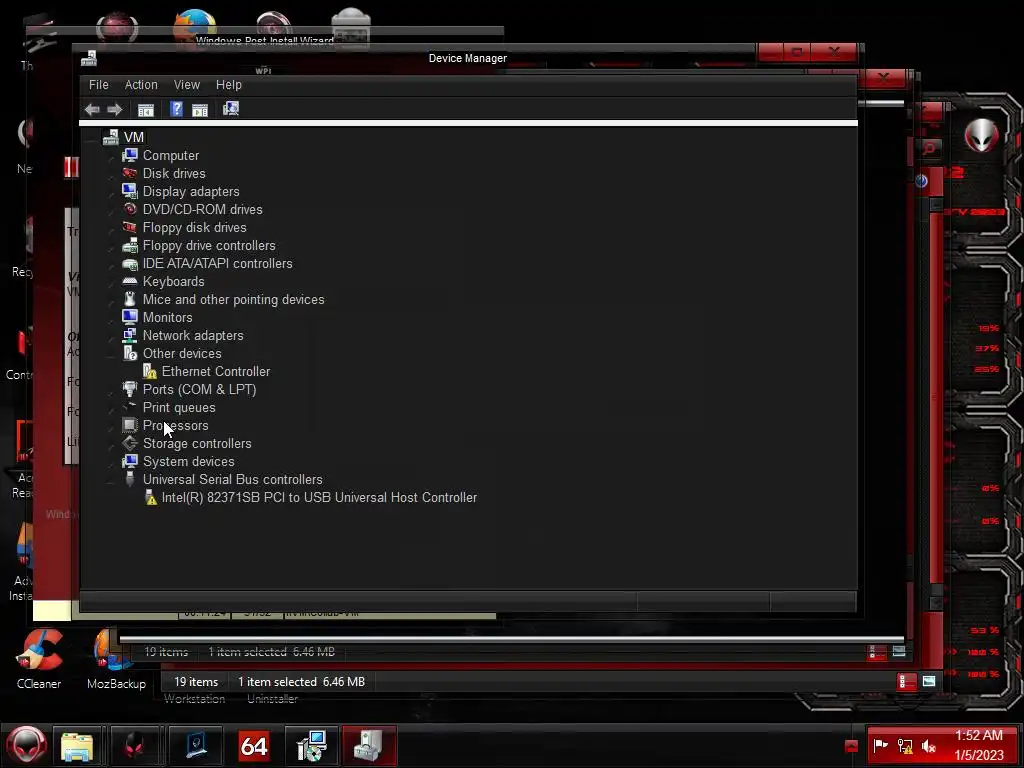Click the network tray icon
The height and width of the screenshot is (768, 1024).
coord(905,746)
